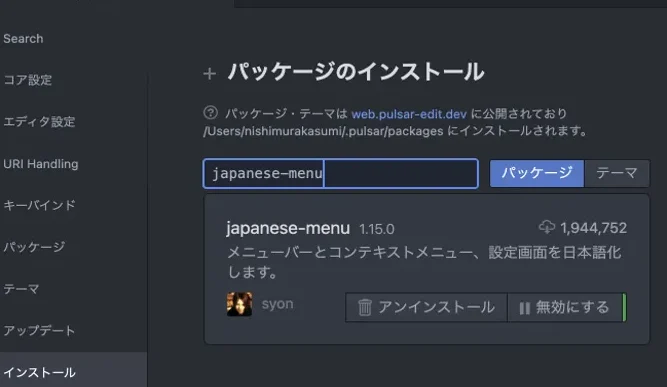This screenshot has width=667, height=387.
Task: Click version number 1.15.0
Action: point(376,230)
